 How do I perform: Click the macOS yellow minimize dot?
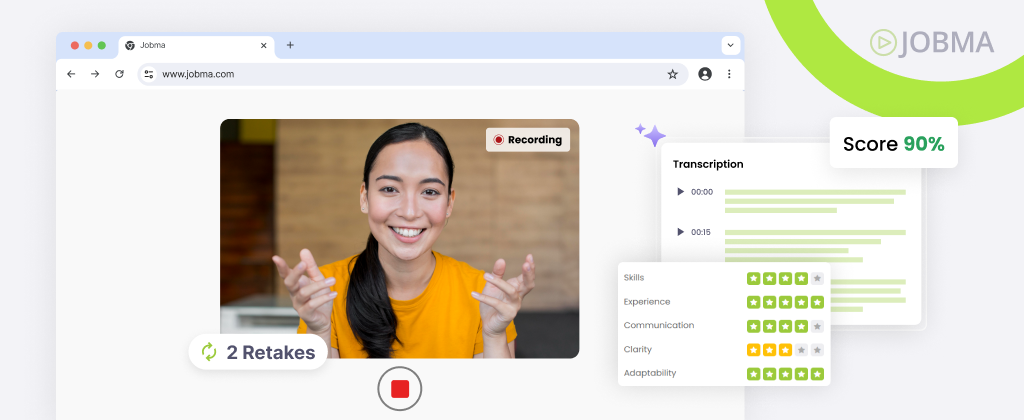pyautogui.click(x=88, y=46)
